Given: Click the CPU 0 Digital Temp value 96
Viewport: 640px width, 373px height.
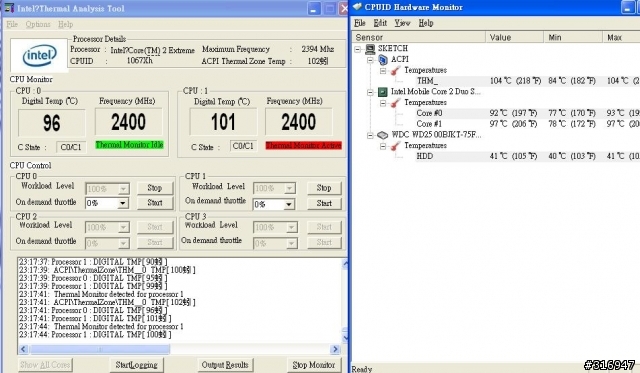Looking at the screenshot, I should (x=52, y=123).
